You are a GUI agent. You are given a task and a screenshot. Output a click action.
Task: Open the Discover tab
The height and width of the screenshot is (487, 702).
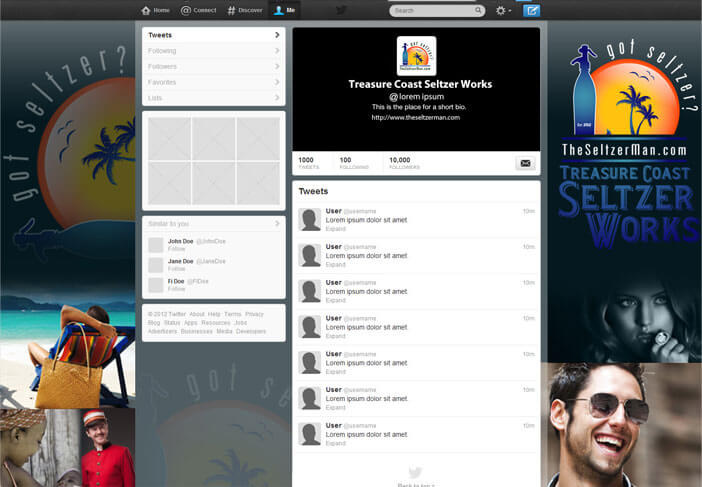[244, 10]
